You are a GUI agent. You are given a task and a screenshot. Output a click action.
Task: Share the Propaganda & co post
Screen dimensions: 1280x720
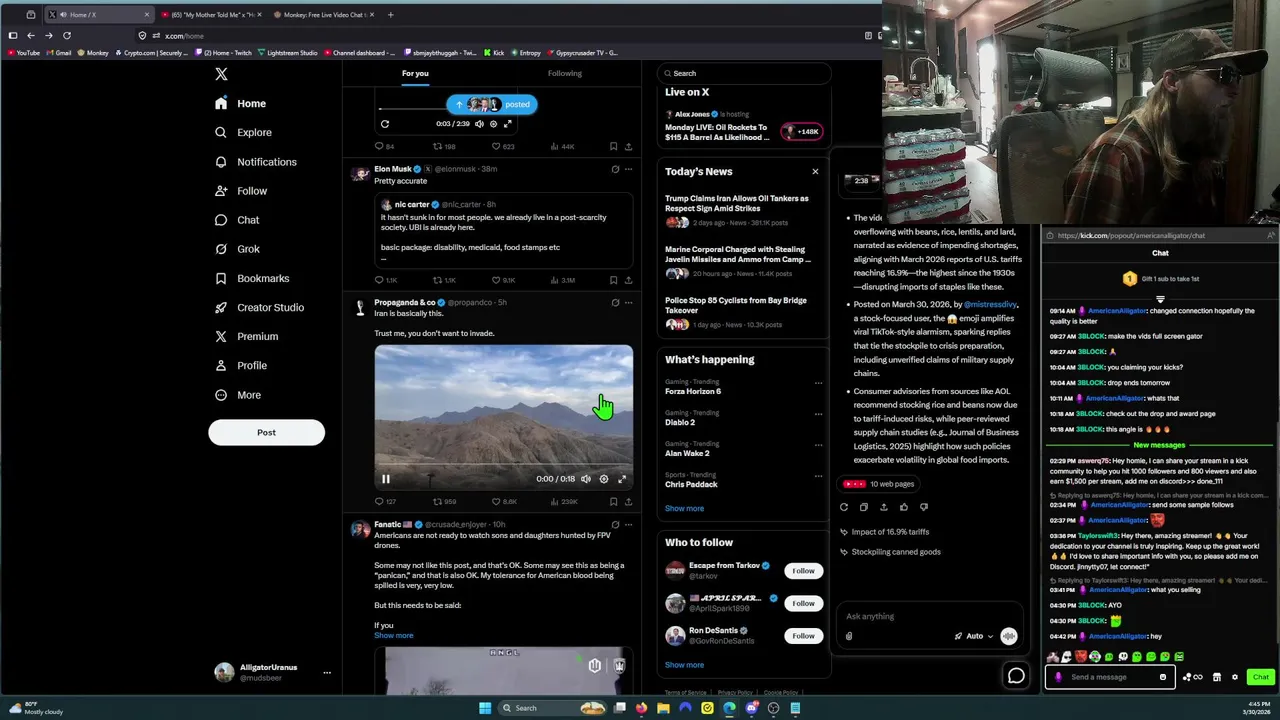pyautogui.click(x=628, y=501)
